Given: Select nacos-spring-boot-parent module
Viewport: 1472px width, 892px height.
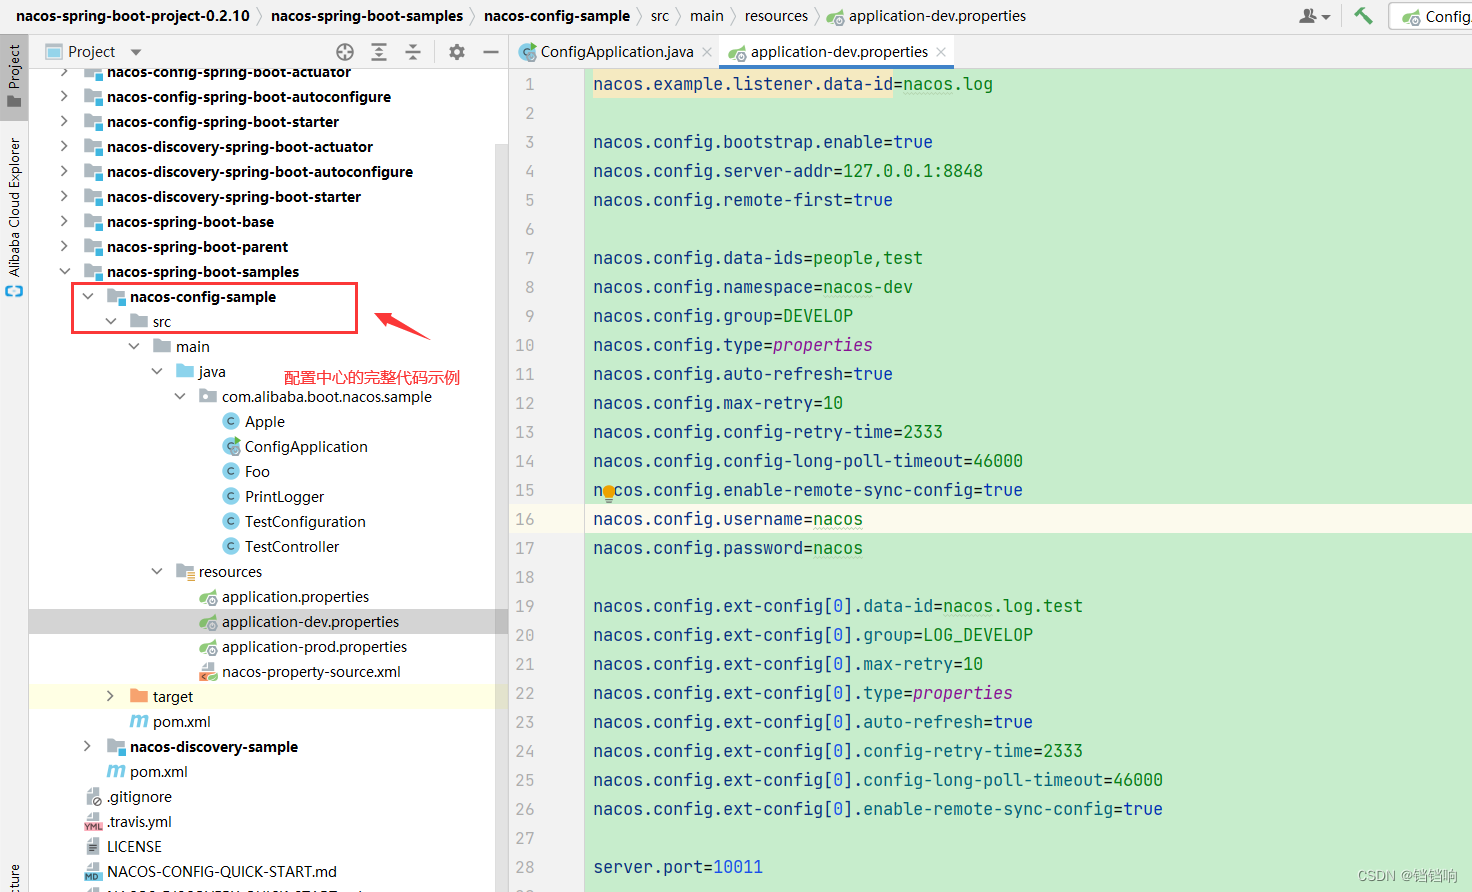Looking at the screenshot, I should tap(186, 247).
